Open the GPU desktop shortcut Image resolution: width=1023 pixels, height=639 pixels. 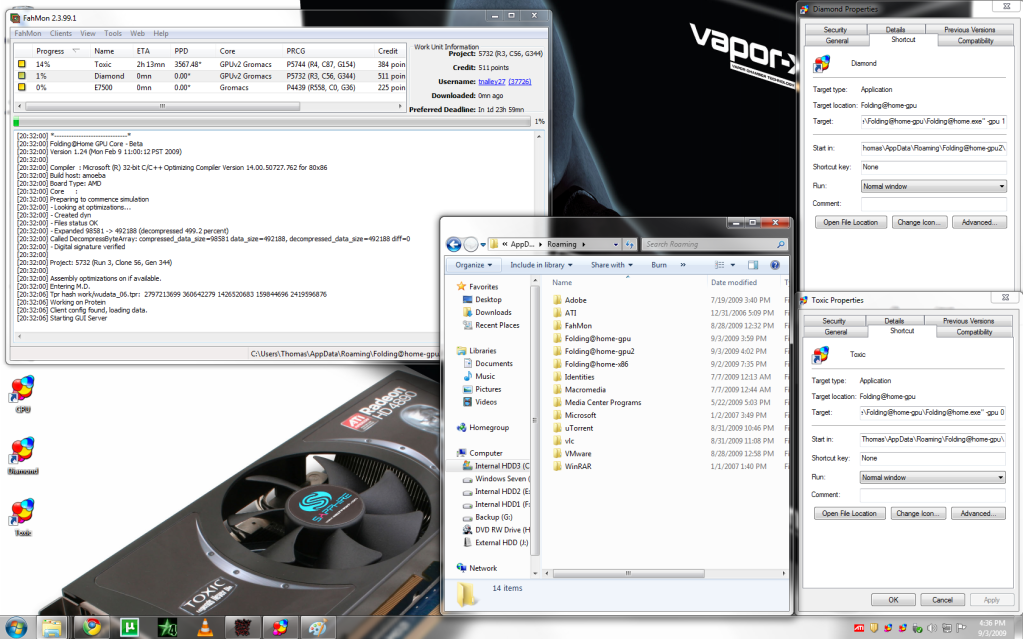tap(22, 388)
